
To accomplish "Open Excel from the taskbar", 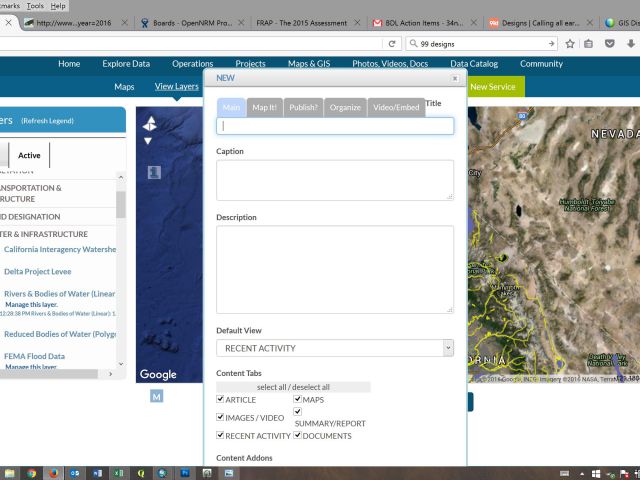I will (118, 473).
